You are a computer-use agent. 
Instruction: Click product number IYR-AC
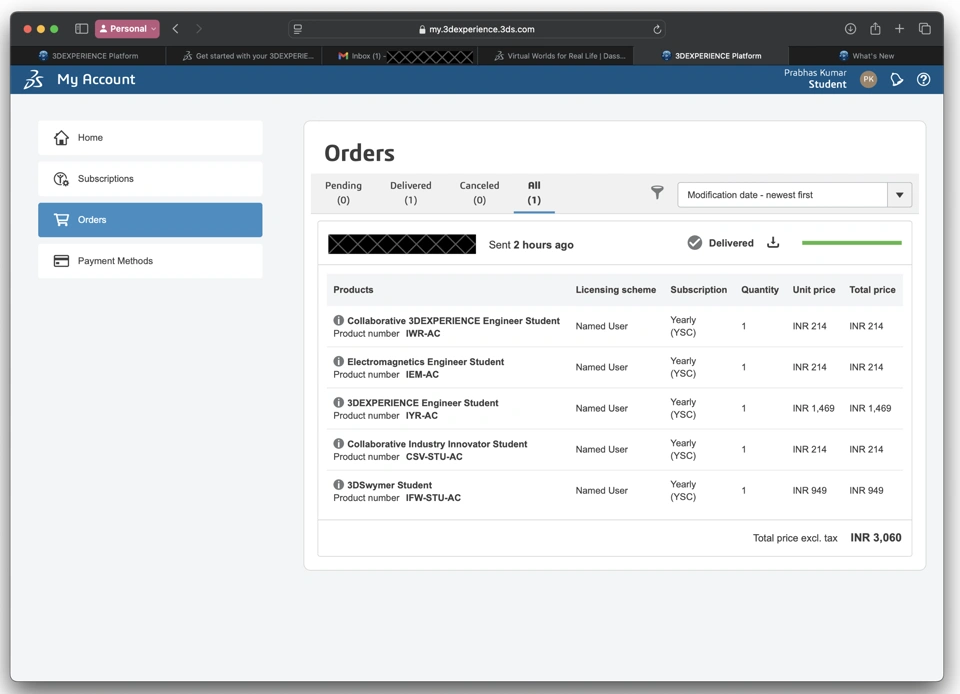[x=422, y=416]
